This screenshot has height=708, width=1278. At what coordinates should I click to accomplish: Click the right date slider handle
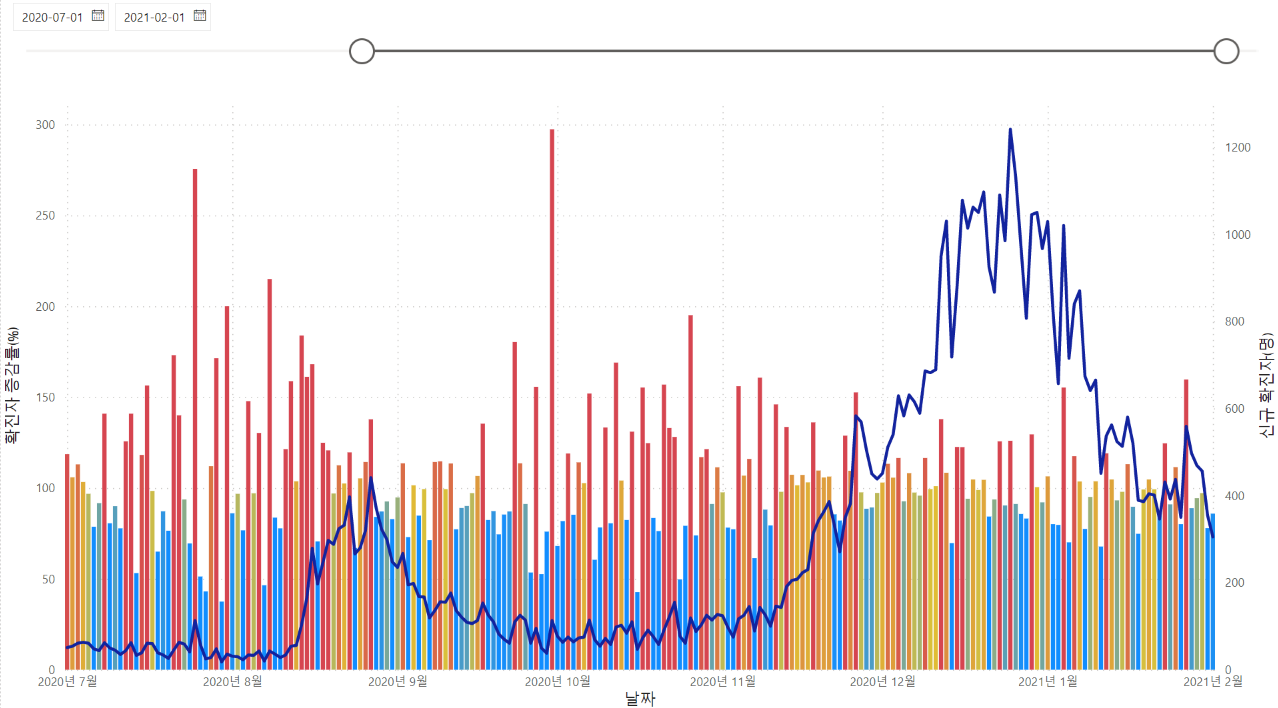(x=1226, y=51)
